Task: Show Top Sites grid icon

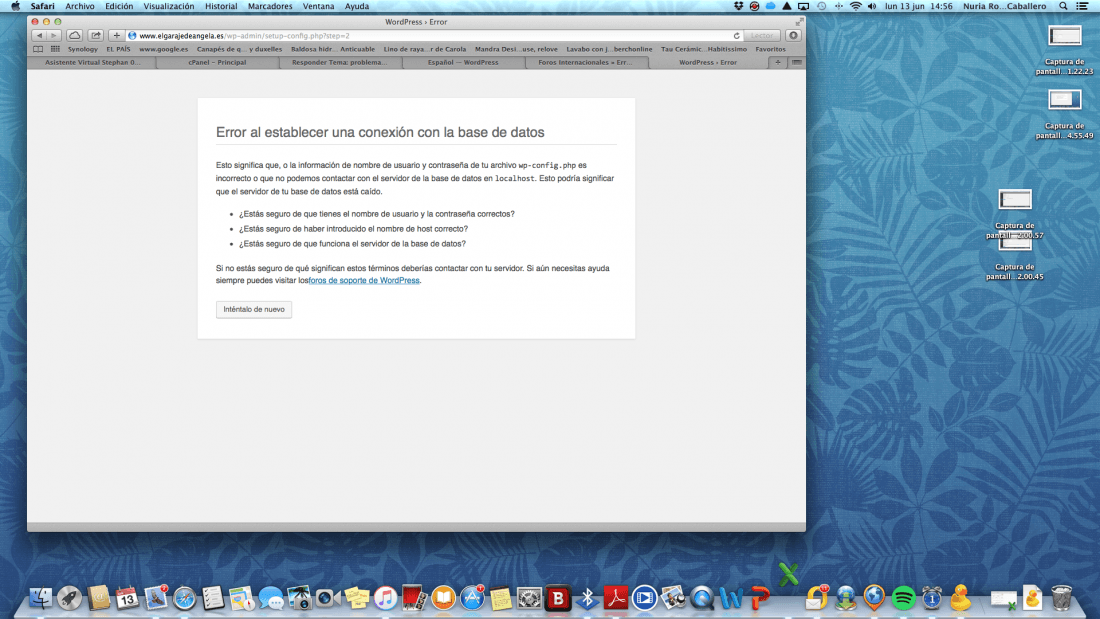Action: (55, 49)
